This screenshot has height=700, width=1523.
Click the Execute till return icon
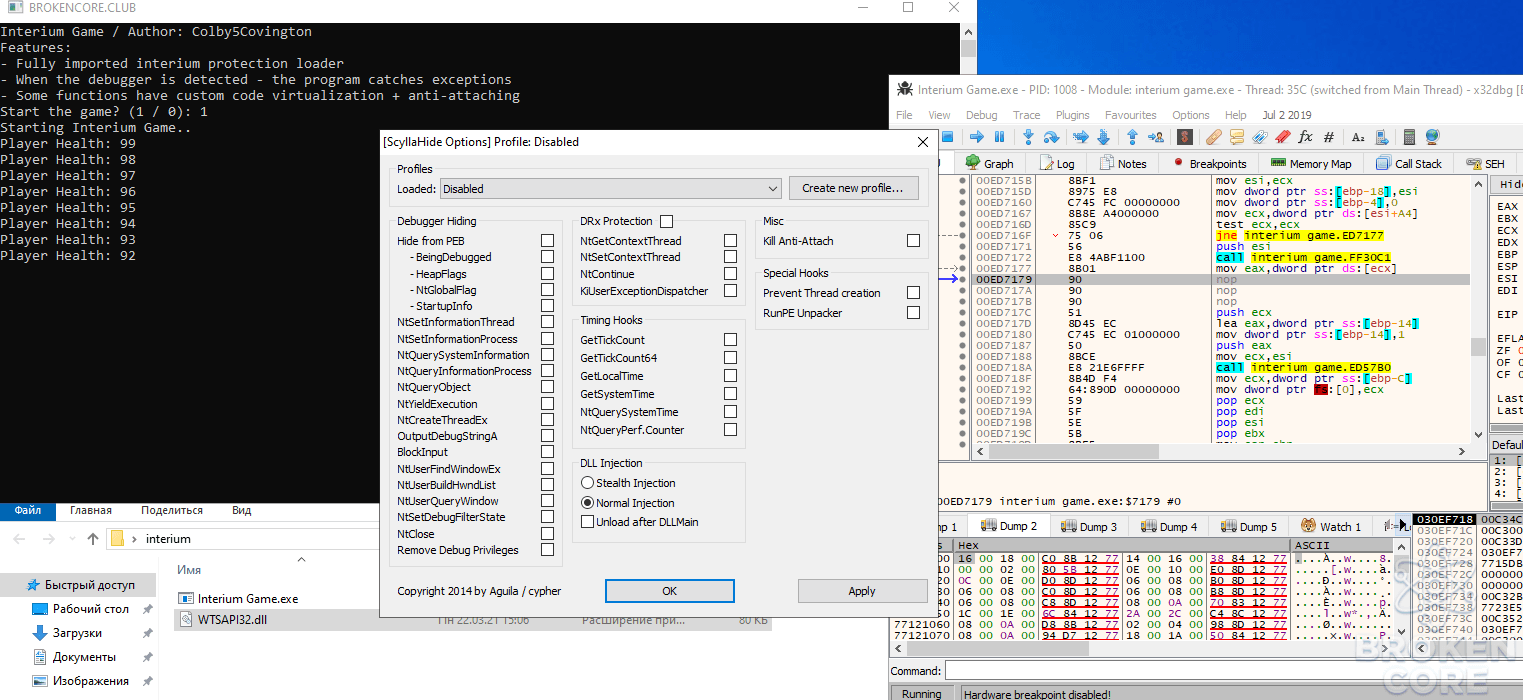tap(1132, 137)
